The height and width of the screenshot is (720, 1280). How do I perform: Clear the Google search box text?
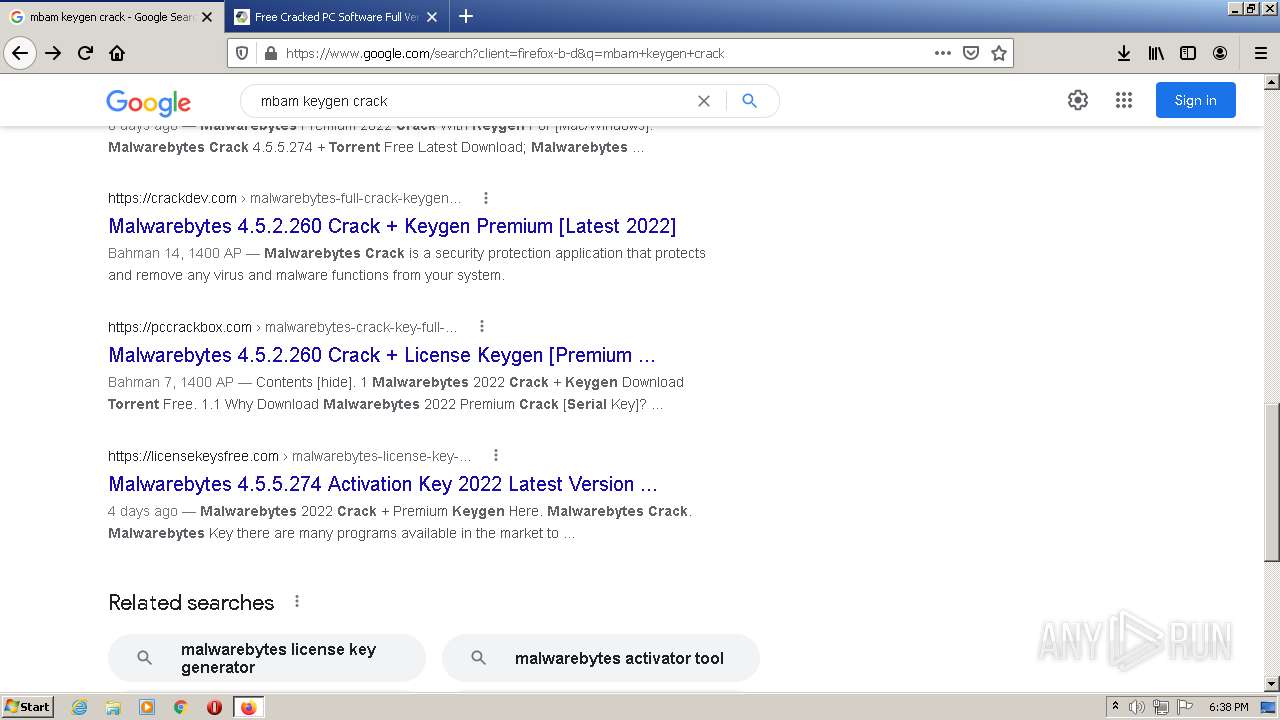(704, 101)
